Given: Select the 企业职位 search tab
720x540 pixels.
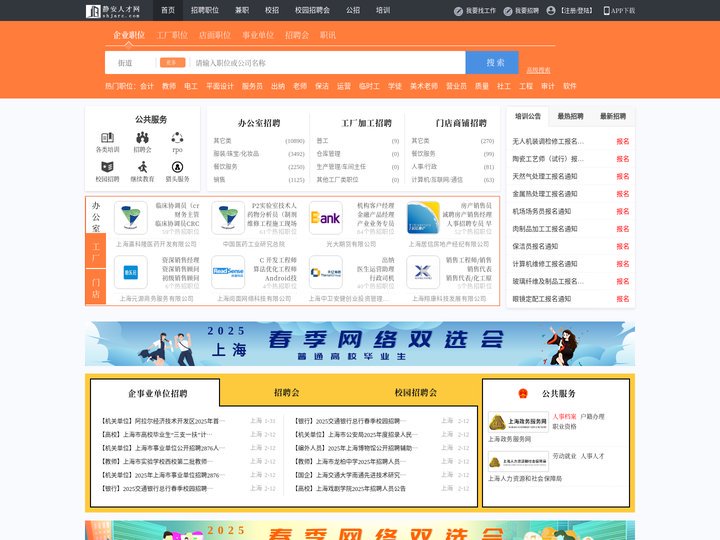Looking at the screenshot, I should [129, 35].
